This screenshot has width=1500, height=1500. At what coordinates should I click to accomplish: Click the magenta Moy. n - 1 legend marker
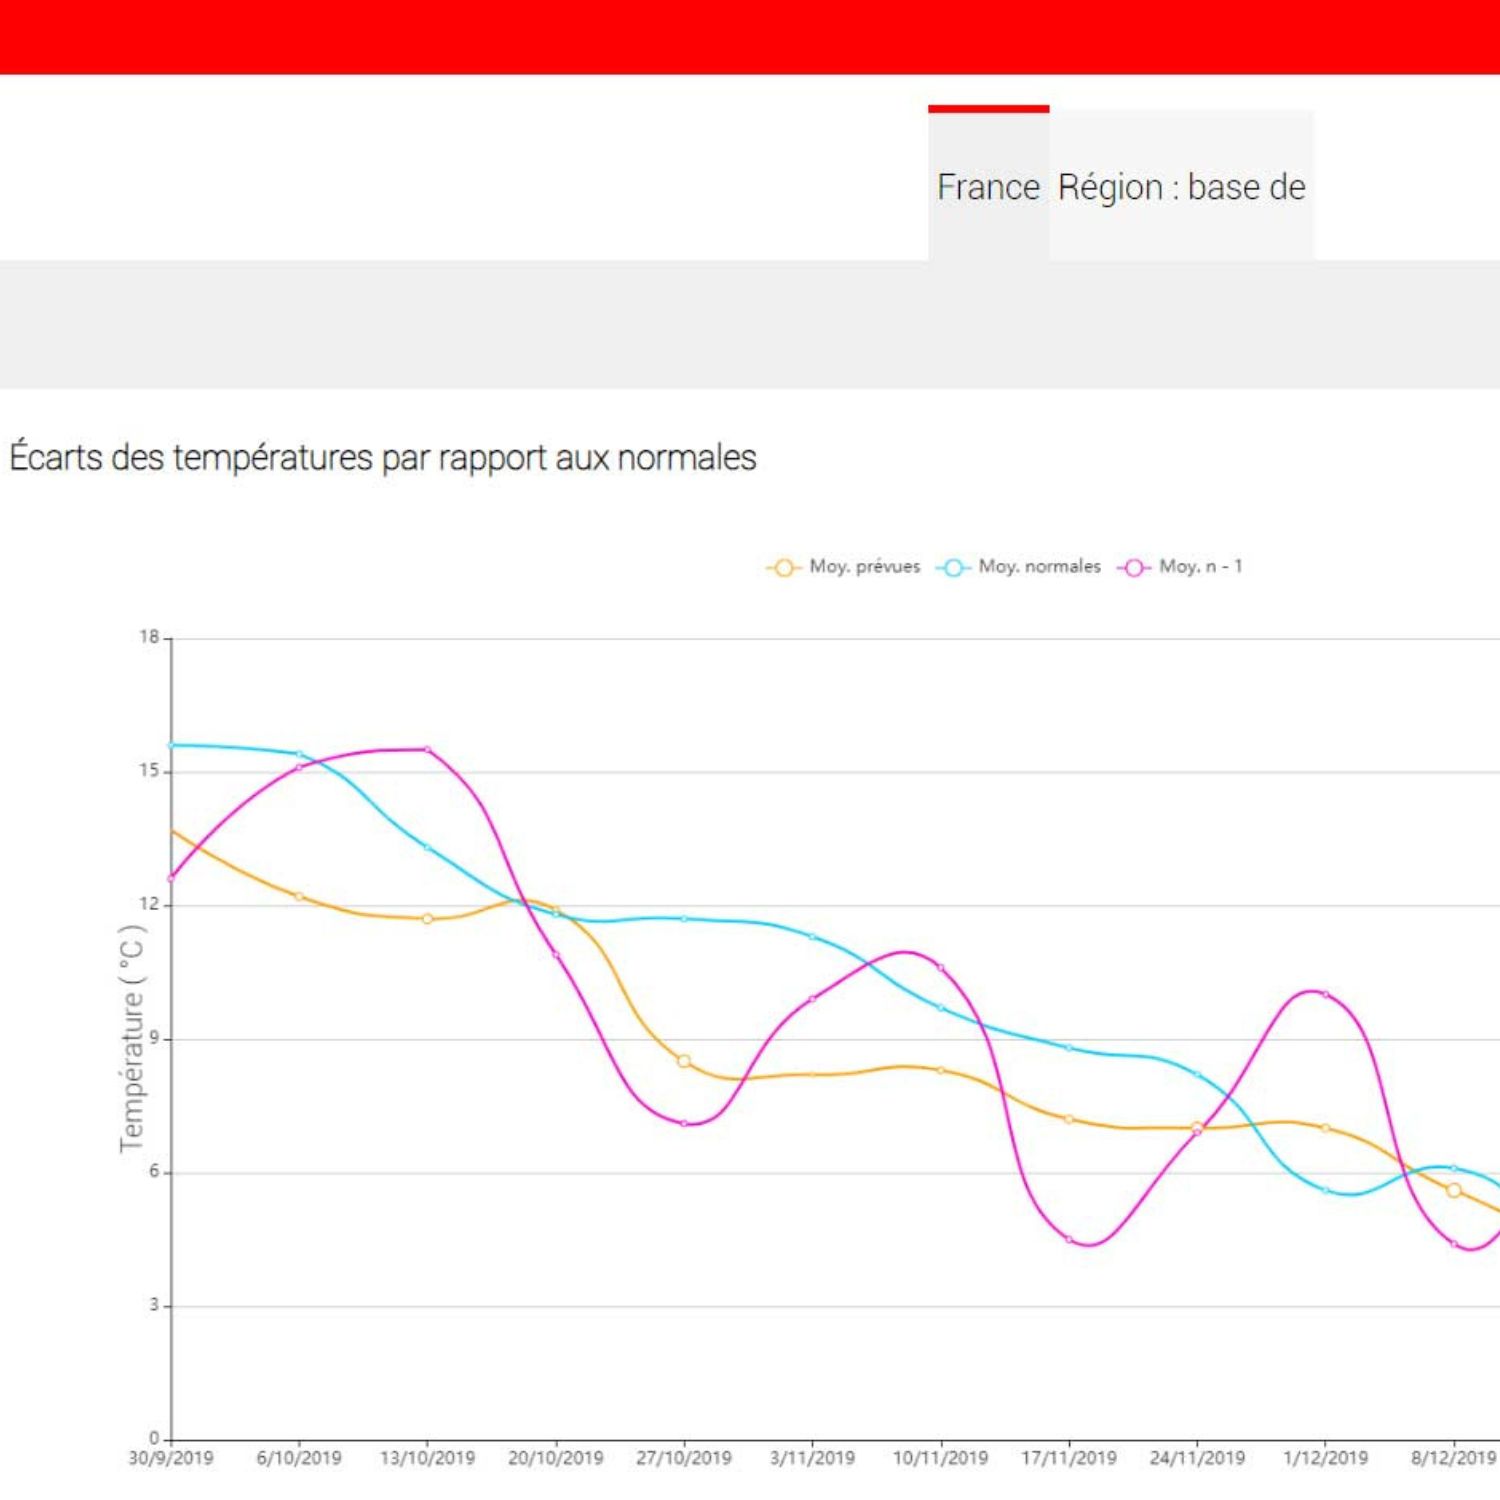[1134, 568]
